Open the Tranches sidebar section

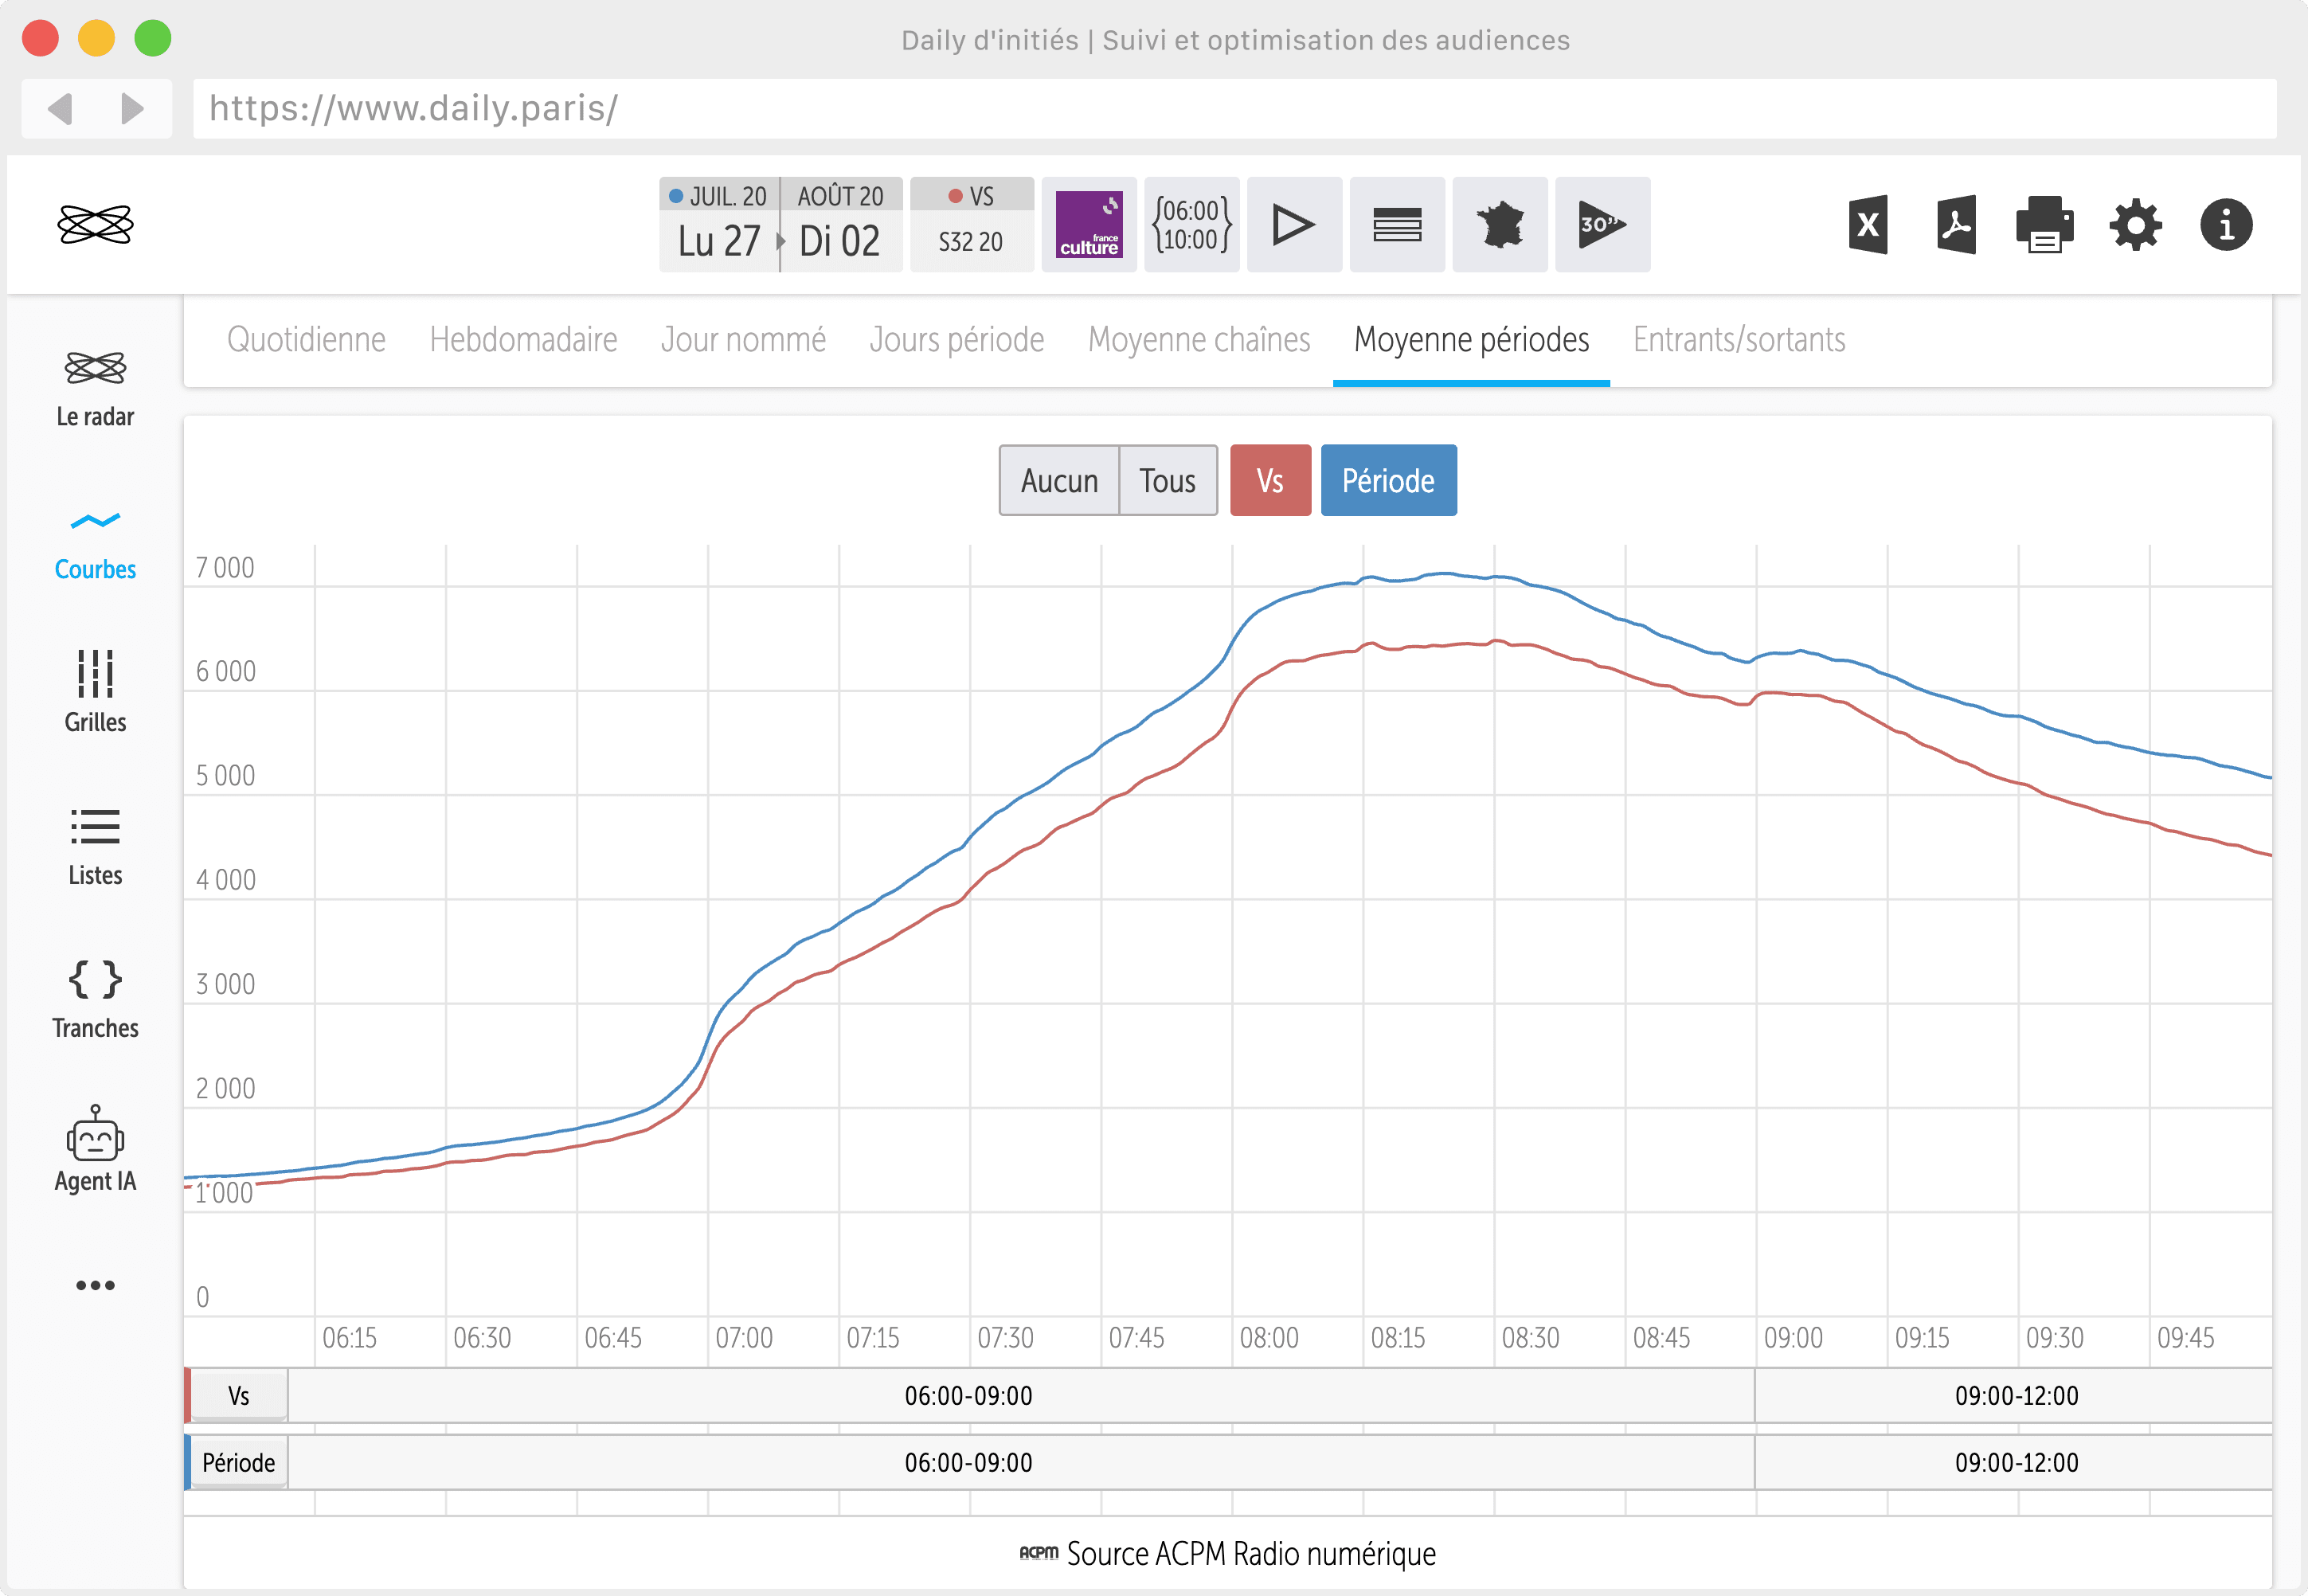[x=95, y=999]
